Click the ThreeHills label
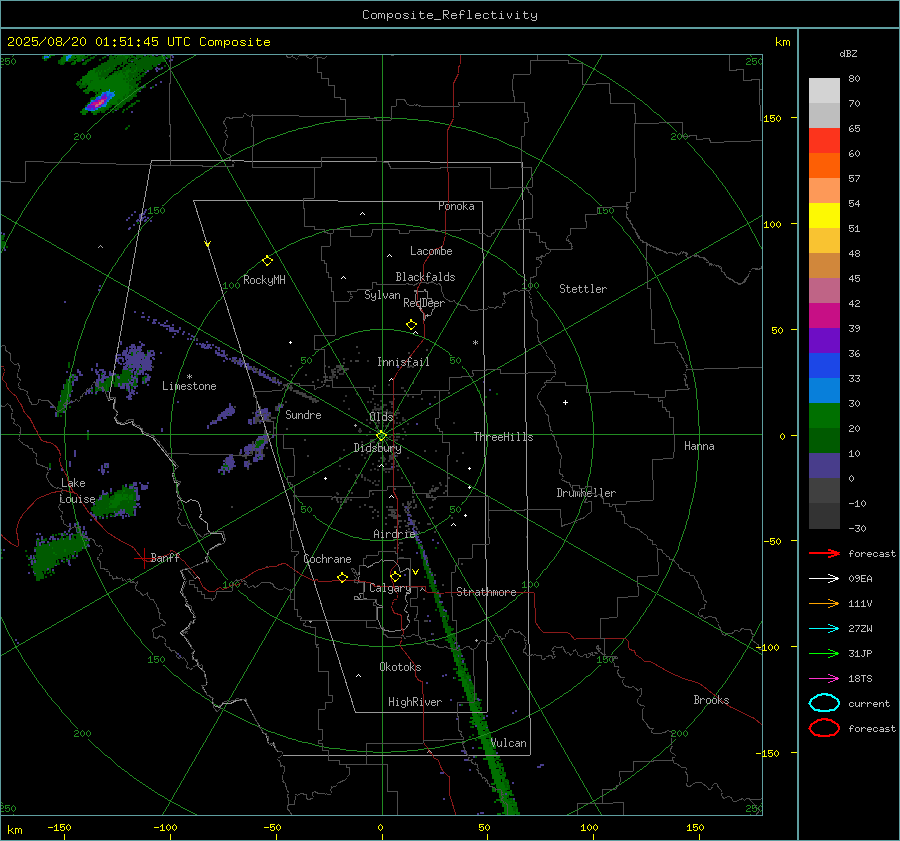This screenshot has height=841, width=900. pyautogui.click(x=503, y=437)
